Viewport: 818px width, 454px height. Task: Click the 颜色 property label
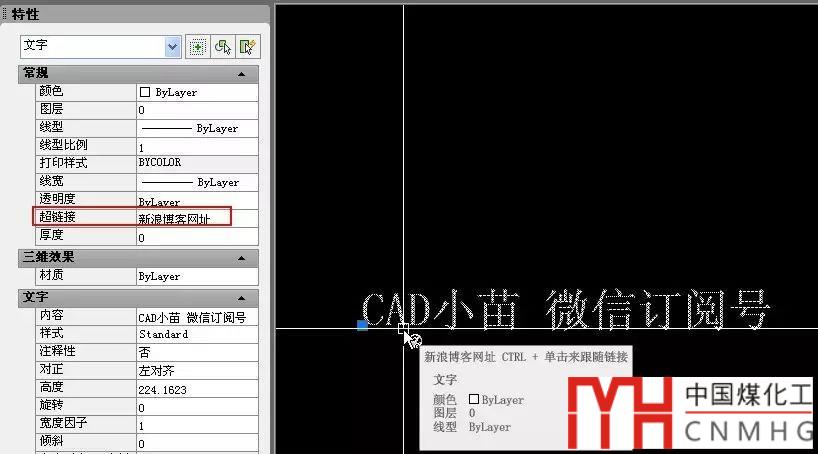[x=51, y=91]
